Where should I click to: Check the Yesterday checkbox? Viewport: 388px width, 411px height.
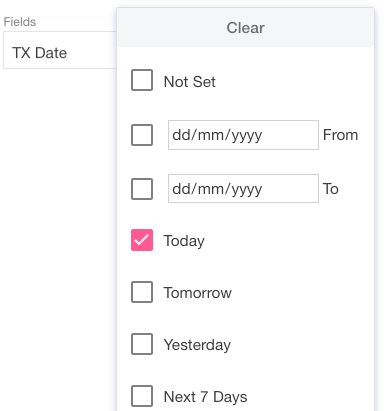click(x=142, y=344)
